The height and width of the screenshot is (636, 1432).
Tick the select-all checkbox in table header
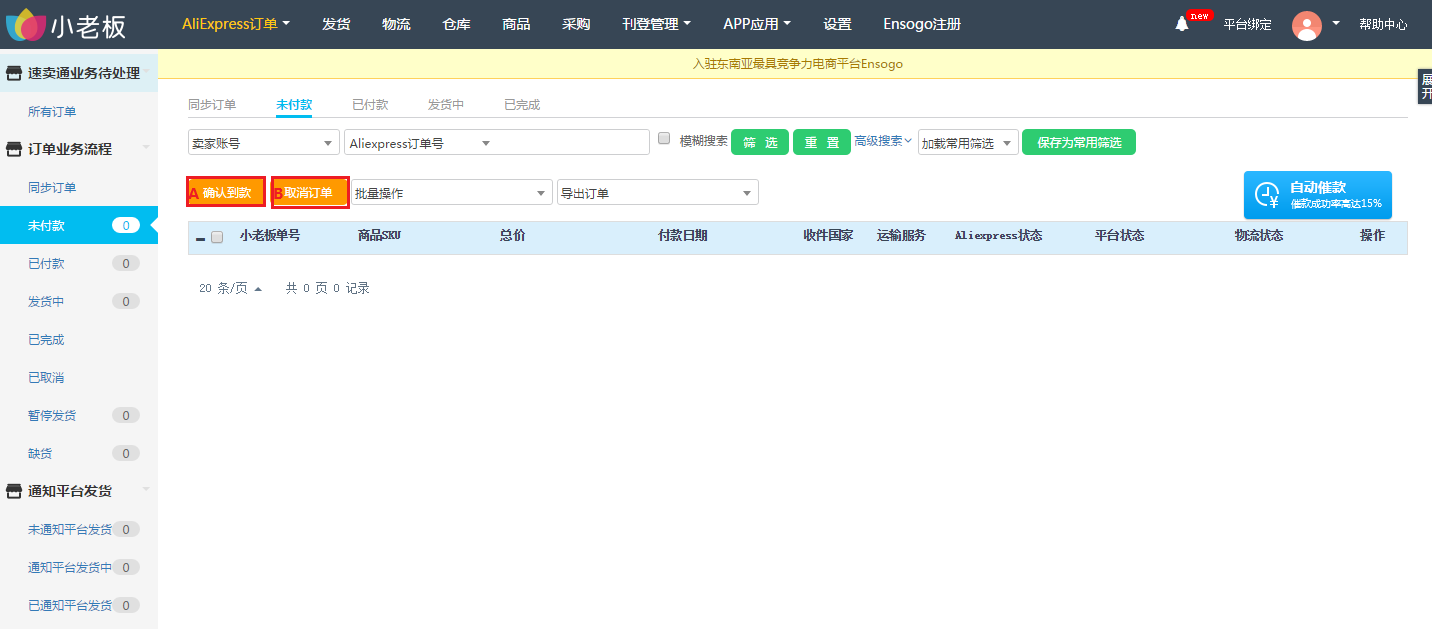point(217,238)
